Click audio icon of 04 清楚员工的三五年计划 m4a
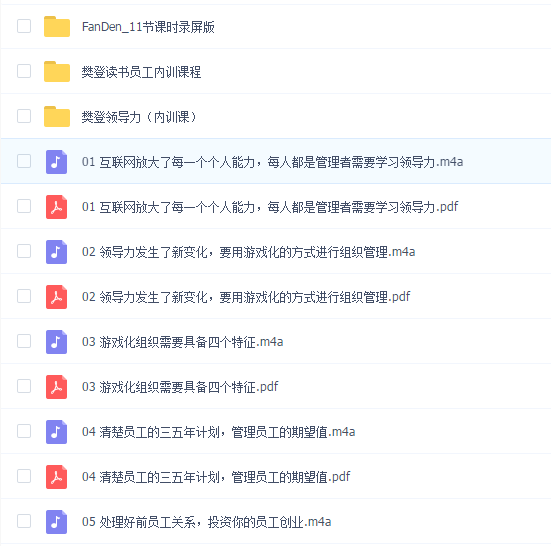 56,431
